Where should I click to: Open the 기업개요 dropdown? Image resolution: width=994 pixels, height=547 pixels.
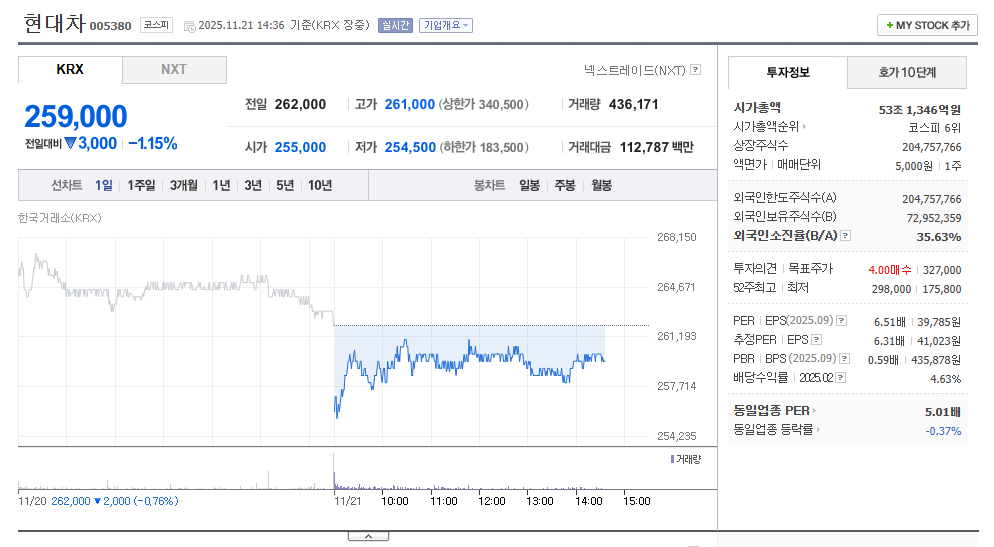pos(446,25)
